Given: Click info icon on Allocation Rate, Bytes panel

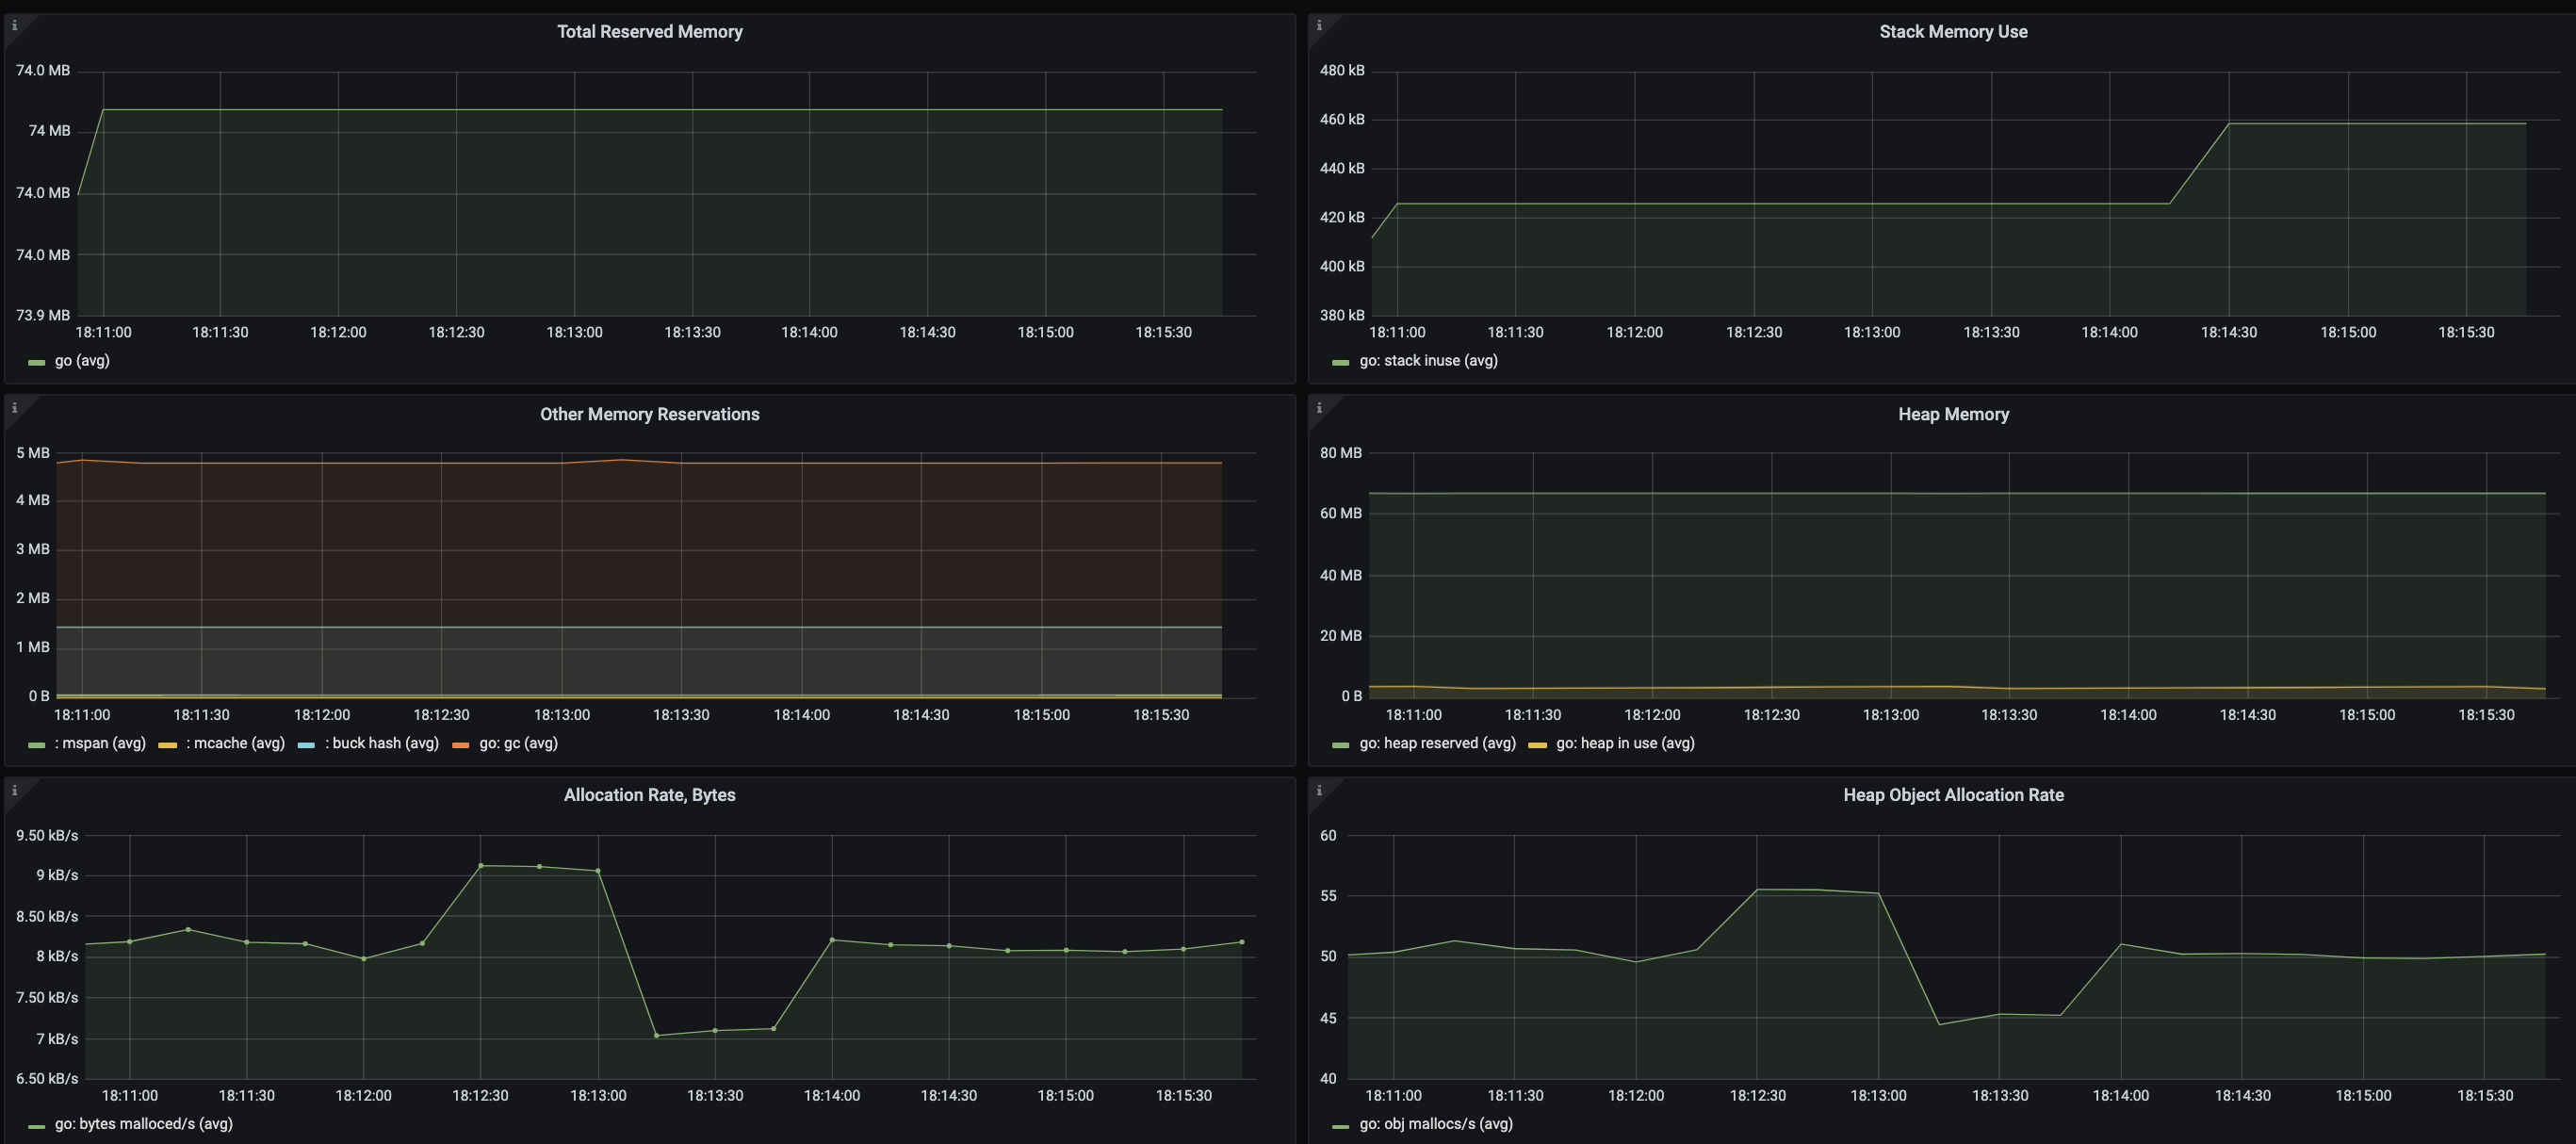Looking at the screenshot, I should [14, 790].
